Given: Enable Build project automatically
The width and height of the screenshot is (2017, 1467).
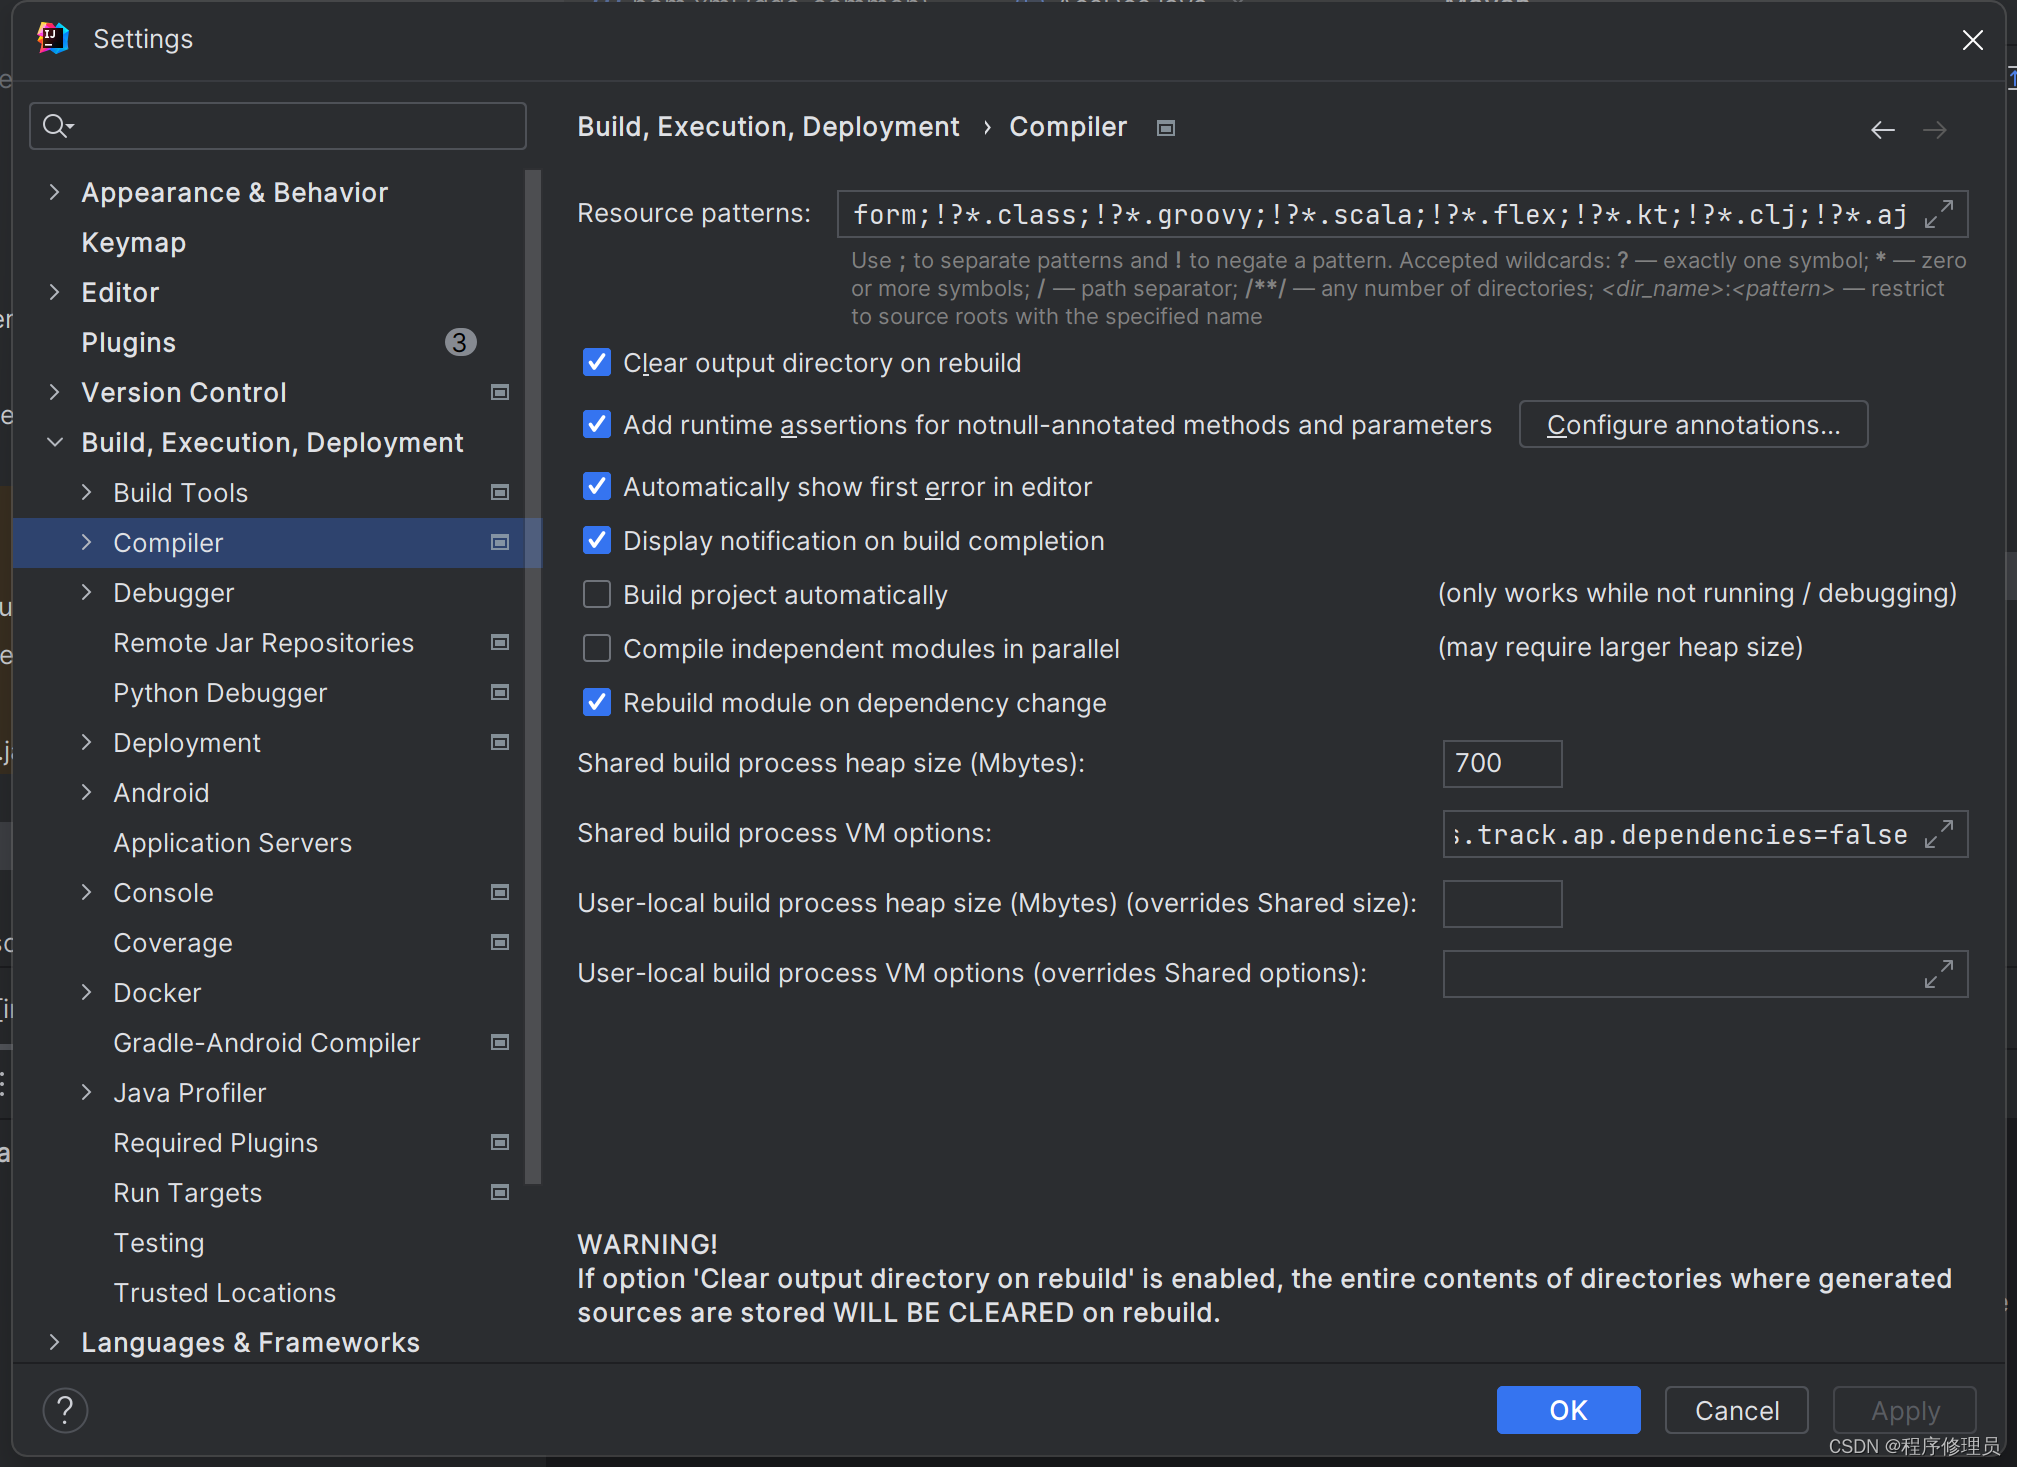Looking at the screenshot, I should [x=597, y=595].
